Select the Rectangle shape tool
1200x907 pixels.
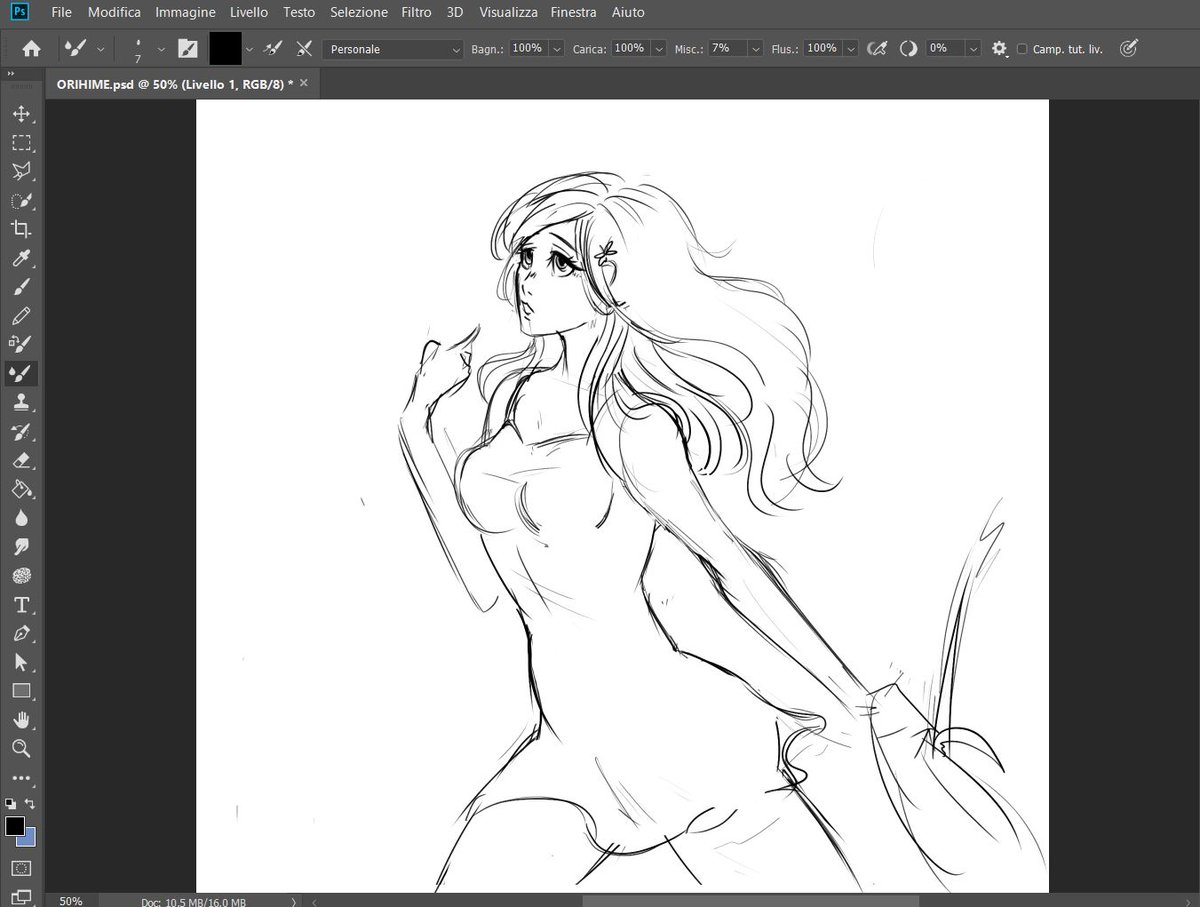point(21,691)
